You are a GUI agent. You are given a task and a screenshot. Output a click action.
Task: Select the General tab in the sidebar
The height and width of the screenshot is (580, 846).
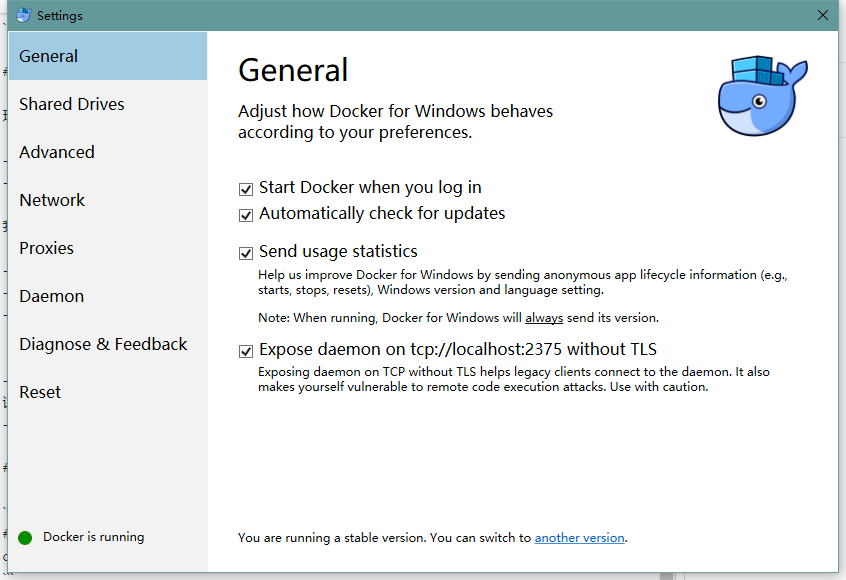pos(48,57)
